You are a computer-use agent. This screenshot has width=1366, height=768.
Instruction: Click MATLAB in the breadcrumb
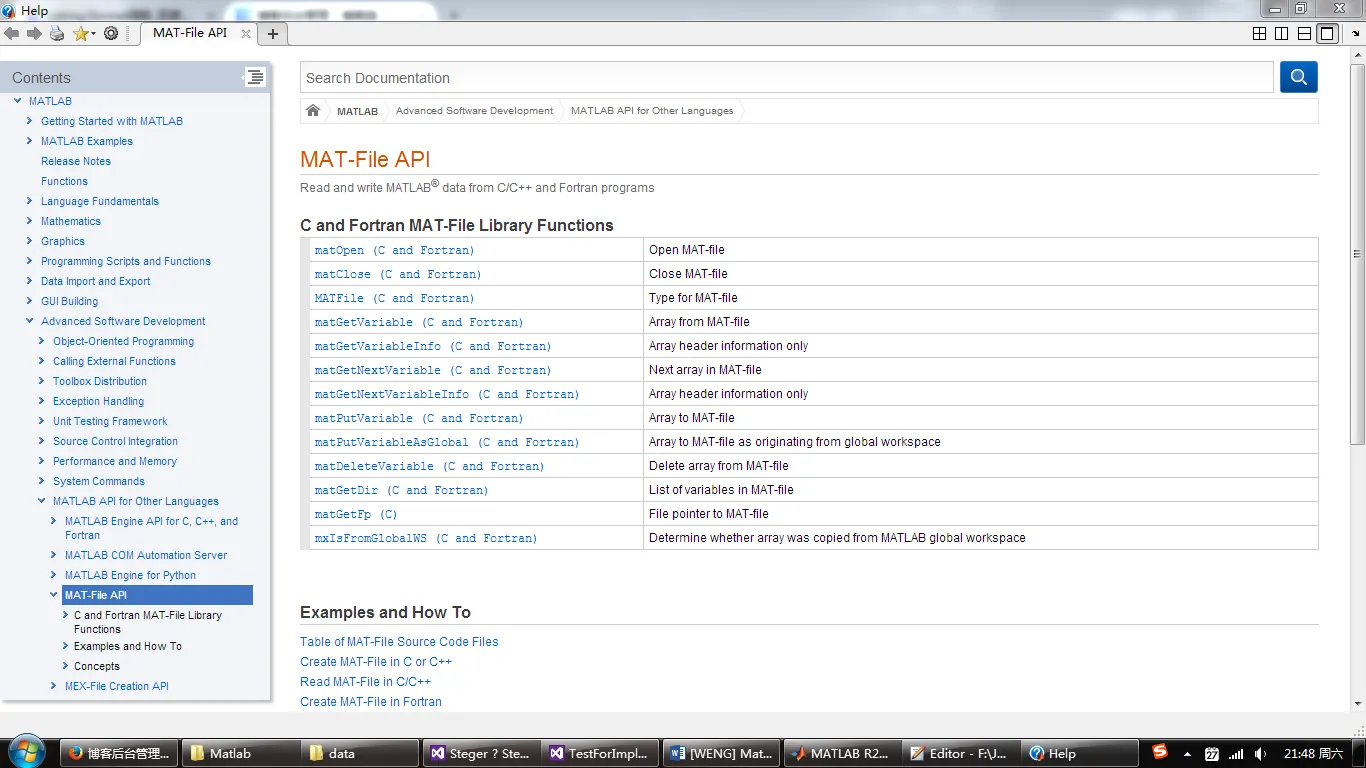(x=357, y=111)
